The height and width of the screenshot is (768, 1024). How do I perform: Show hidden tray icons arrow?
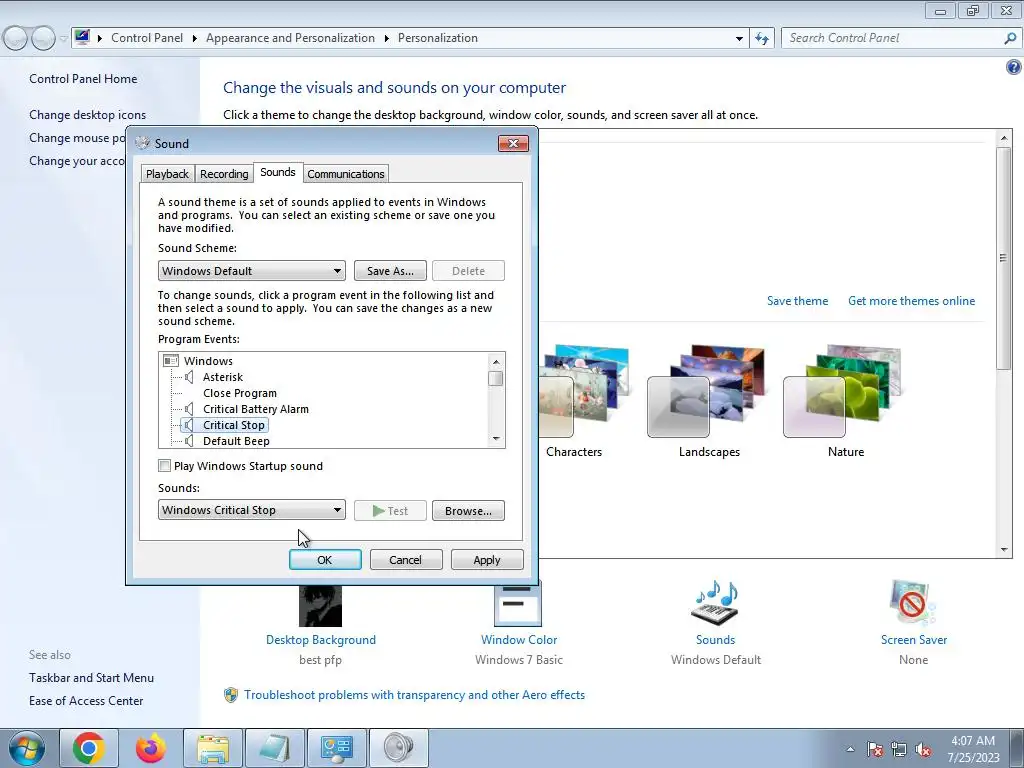tap(850, 749)
